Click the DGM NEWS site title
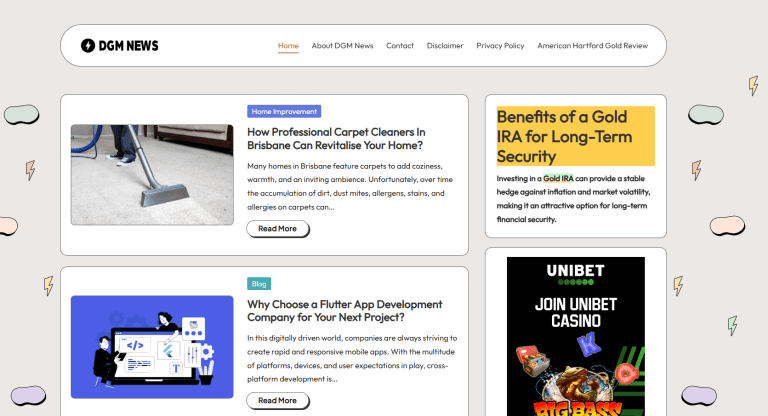 click(128, 46)
